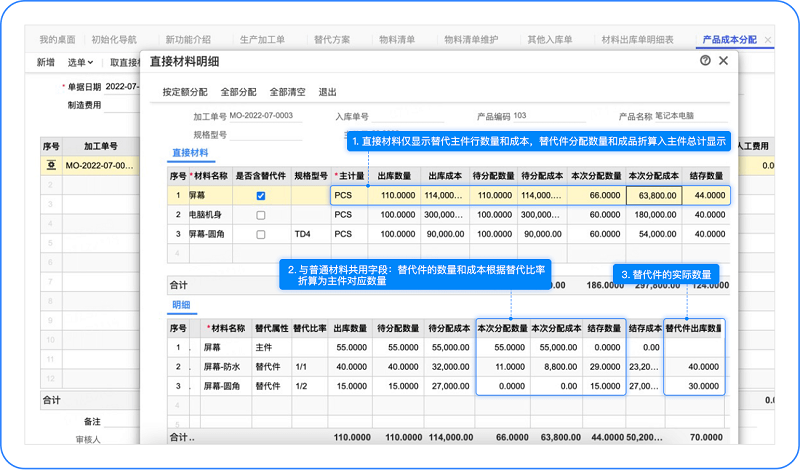Image resolution: width=800 pixels, height=470 pixels.
Task: Click 产品编码 field showing 103
Action: coord(549,116)
